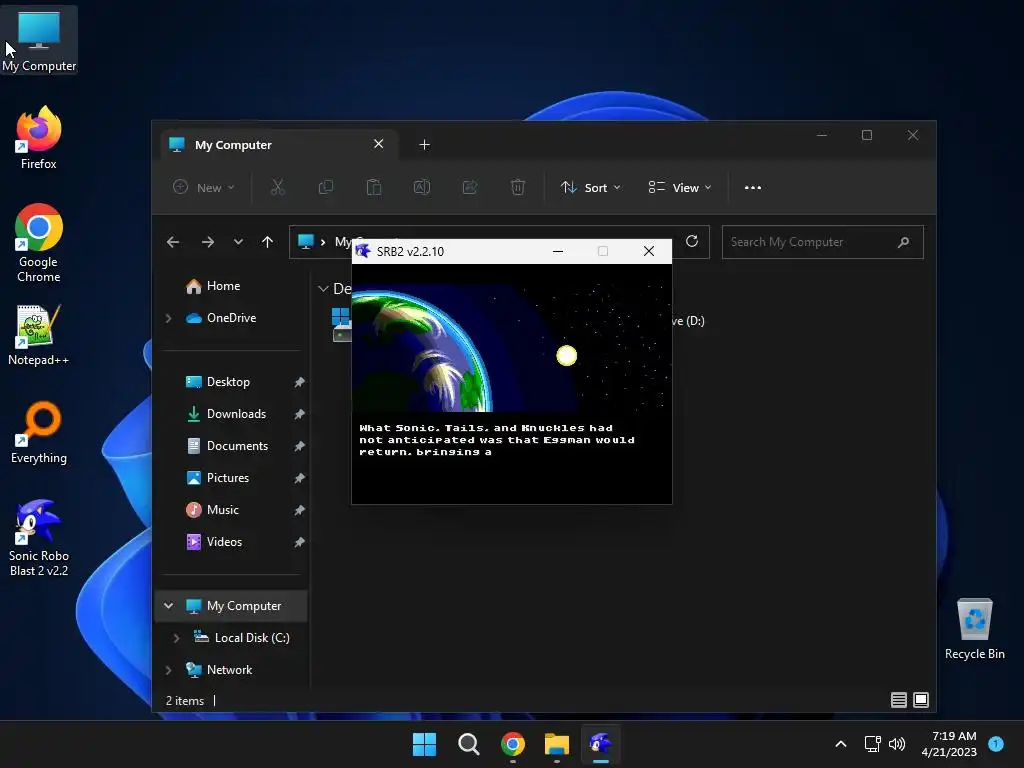
Task: Switch to Chrome on the taskbar
Action: pyautogui.click(x=513, y=744)
